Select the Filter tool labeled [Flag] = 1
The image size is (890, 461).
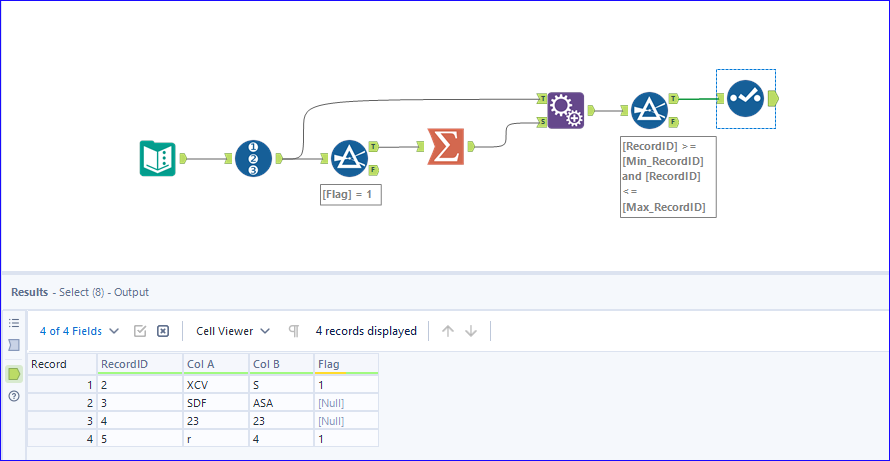point(349,158)
